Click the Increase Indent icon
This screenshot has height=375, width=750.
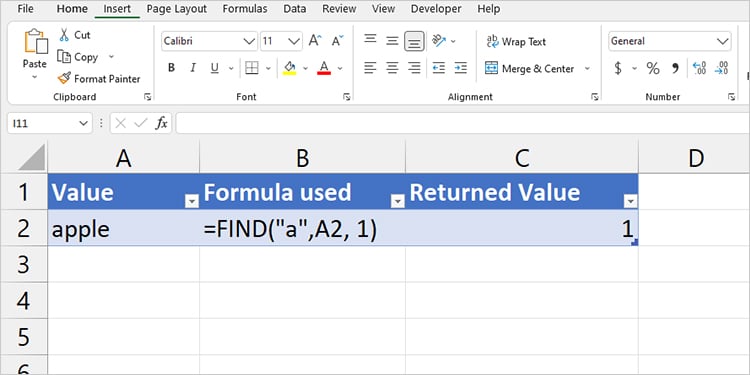click(x=460, y=68)
